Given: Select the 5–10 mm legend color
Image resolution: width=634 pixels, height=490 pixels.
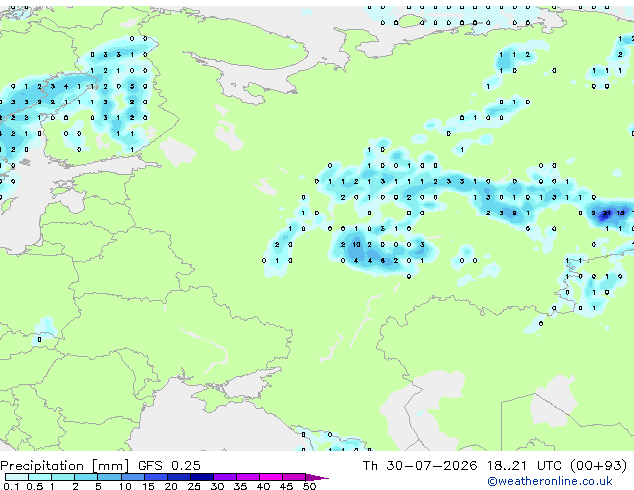Looking at the screenshot, I should tap(109, 477).
